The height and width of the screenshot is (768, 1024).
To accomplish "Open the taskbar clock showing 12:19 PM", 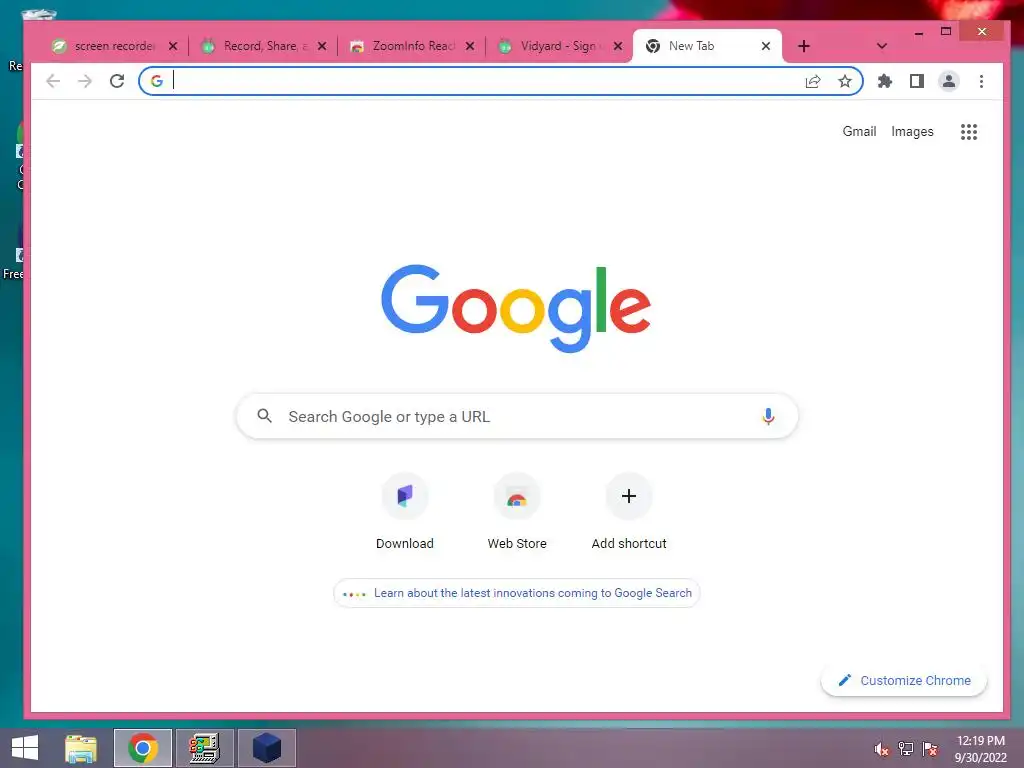I will [x=980, y=749].
